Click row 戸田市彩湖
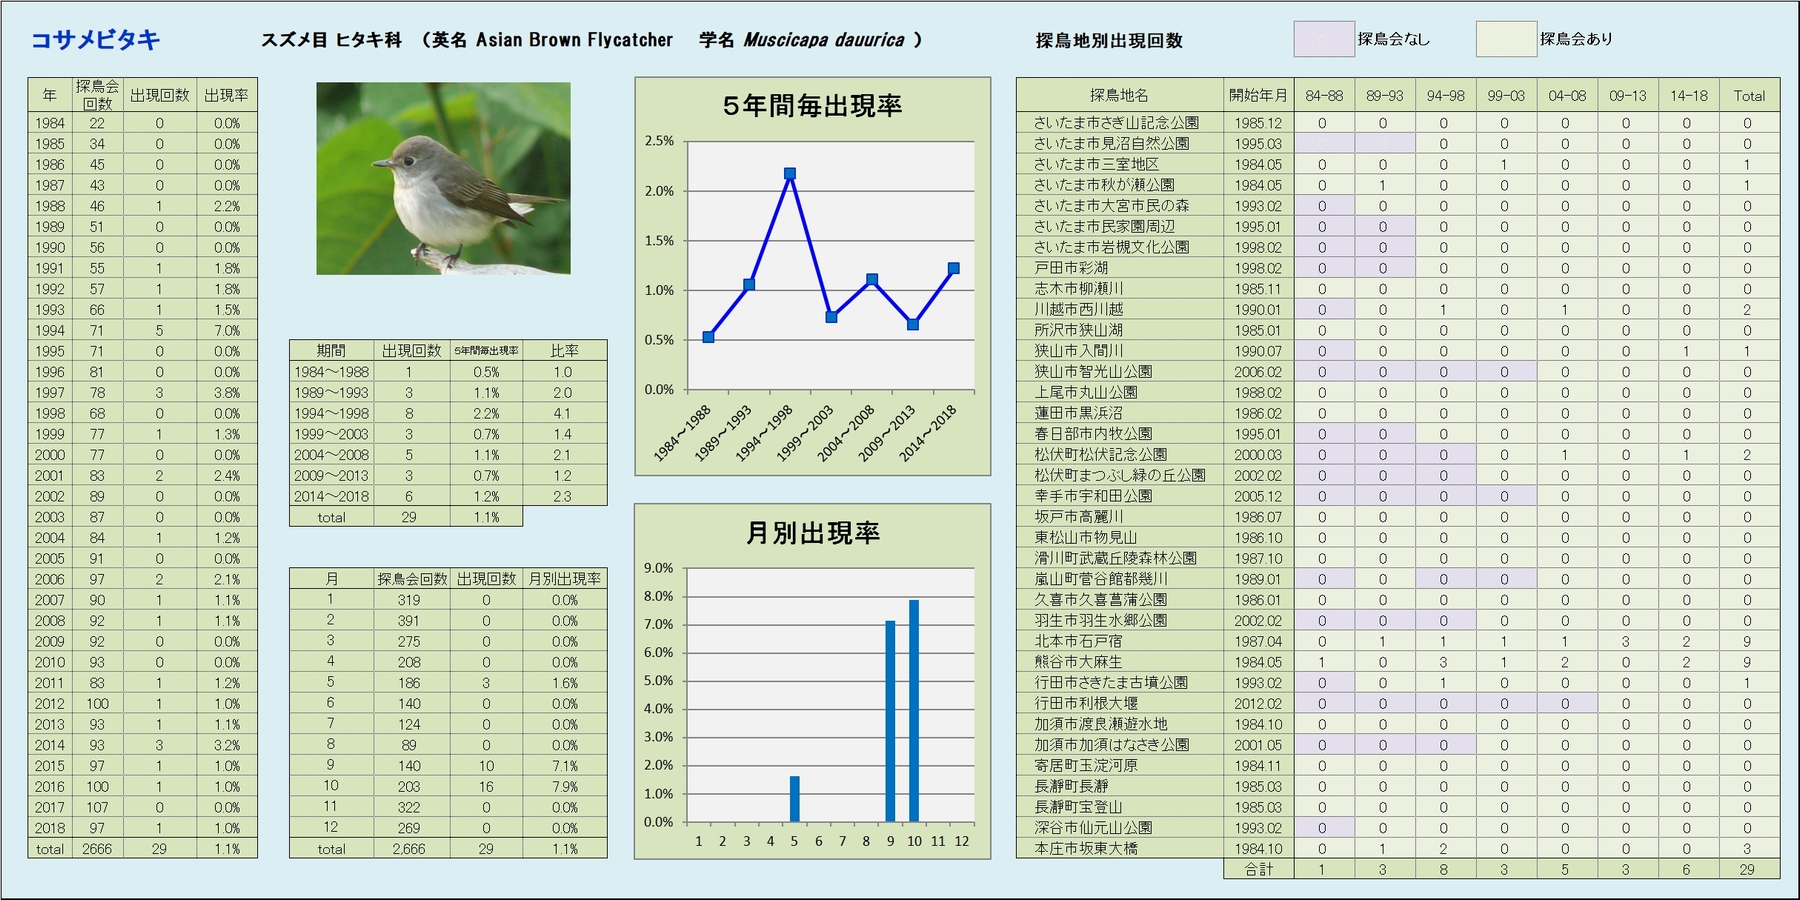The height and width of the screenshot is (900, 1800). [1398, 268]
